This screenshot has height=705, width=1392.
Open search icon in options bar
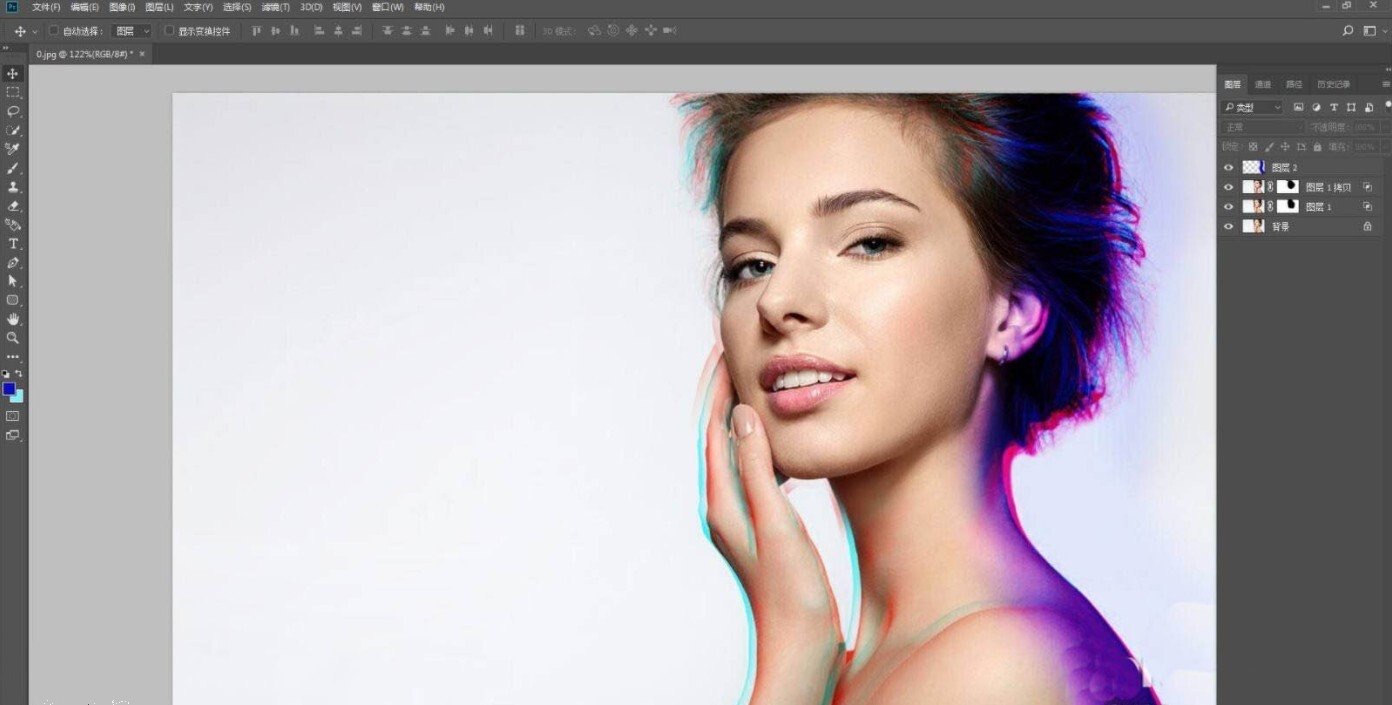pyautogui.click(x=1348, y=31)
